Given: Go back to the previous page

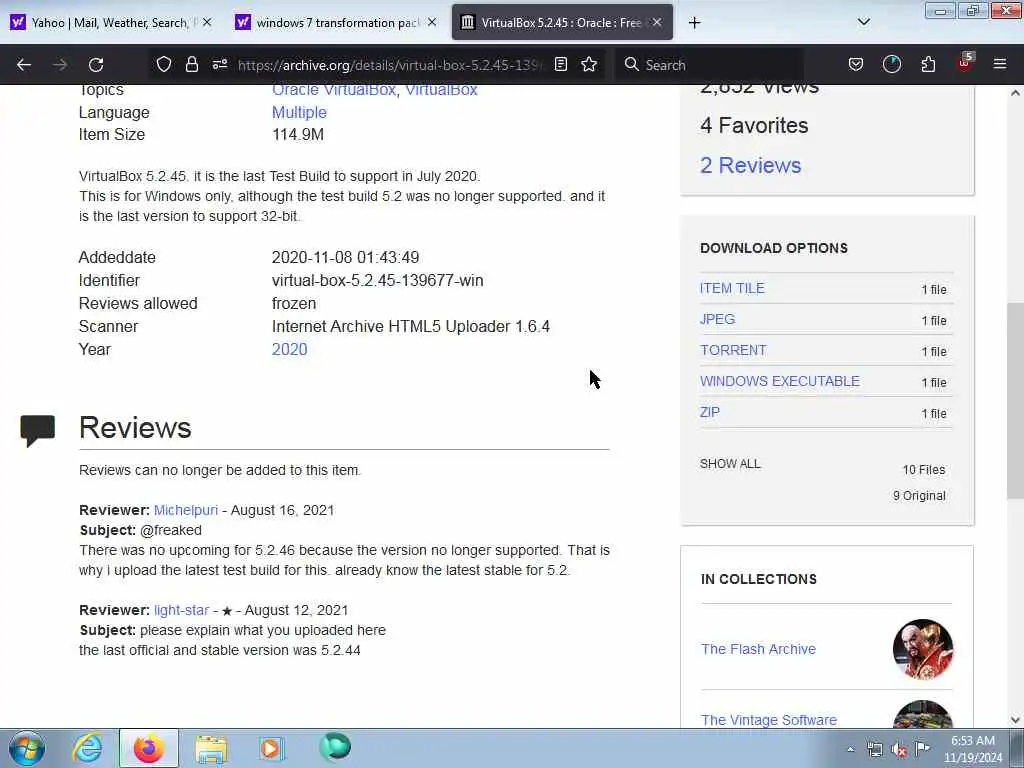Looking at the screenshot, I should 24,65.
